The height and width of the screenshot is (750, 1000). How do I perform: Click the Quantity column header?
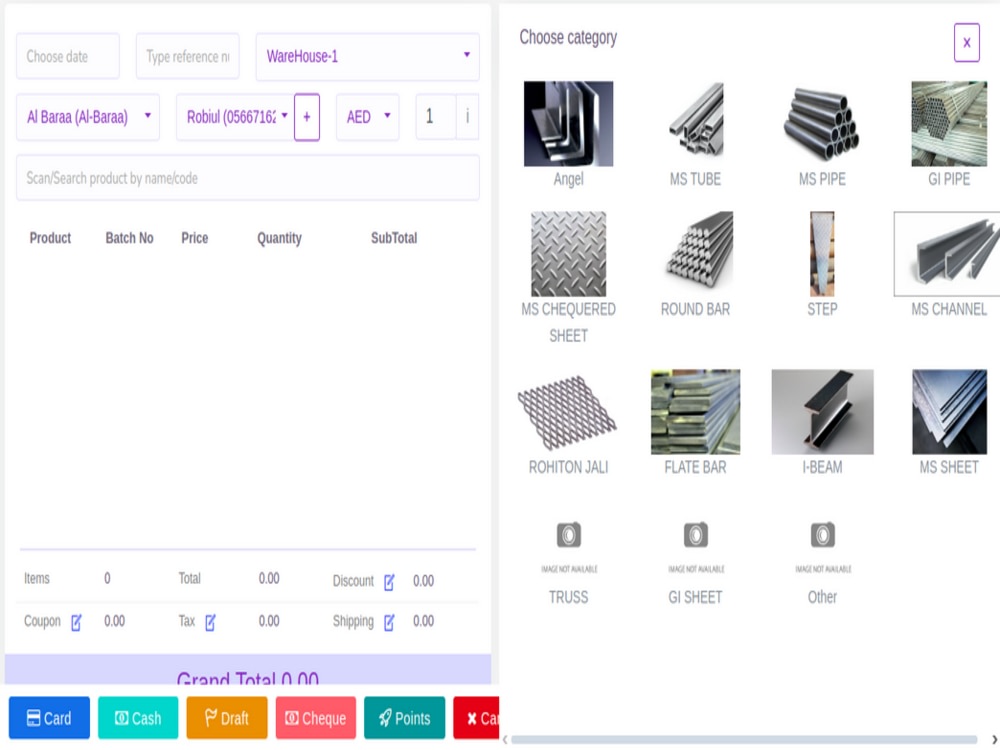(x=279, y=239)
